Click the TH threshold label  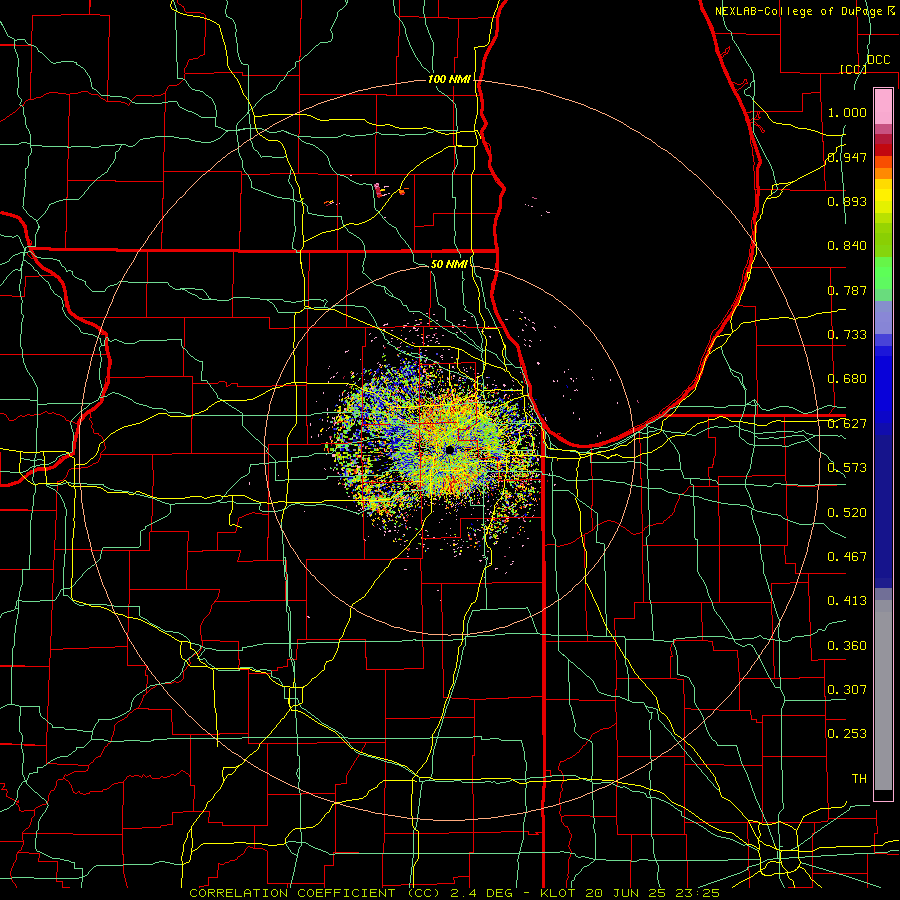pyautogui.click(x=859, y=779)
